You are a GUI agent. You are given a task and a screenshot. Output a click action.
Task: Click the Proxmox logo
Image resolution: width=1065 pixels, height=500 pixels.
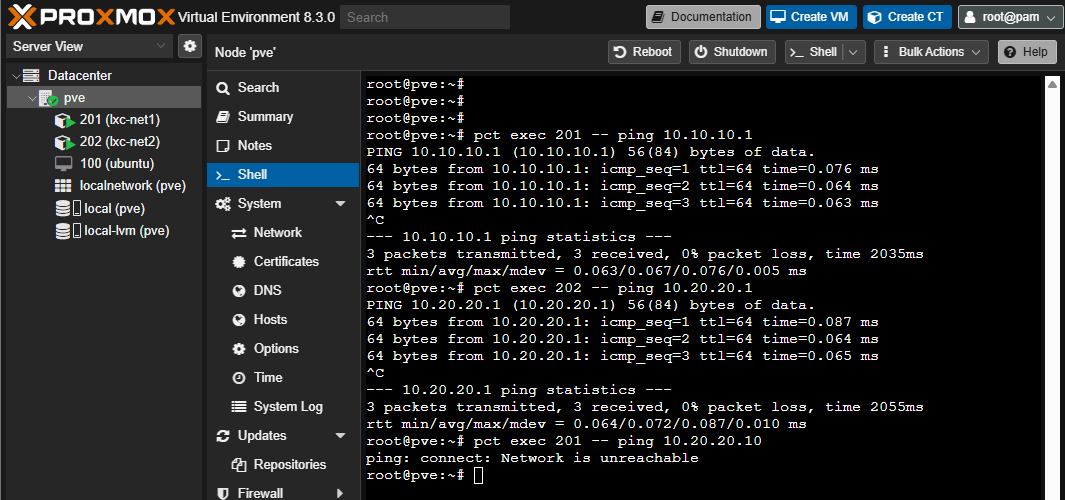click(93, 17)
